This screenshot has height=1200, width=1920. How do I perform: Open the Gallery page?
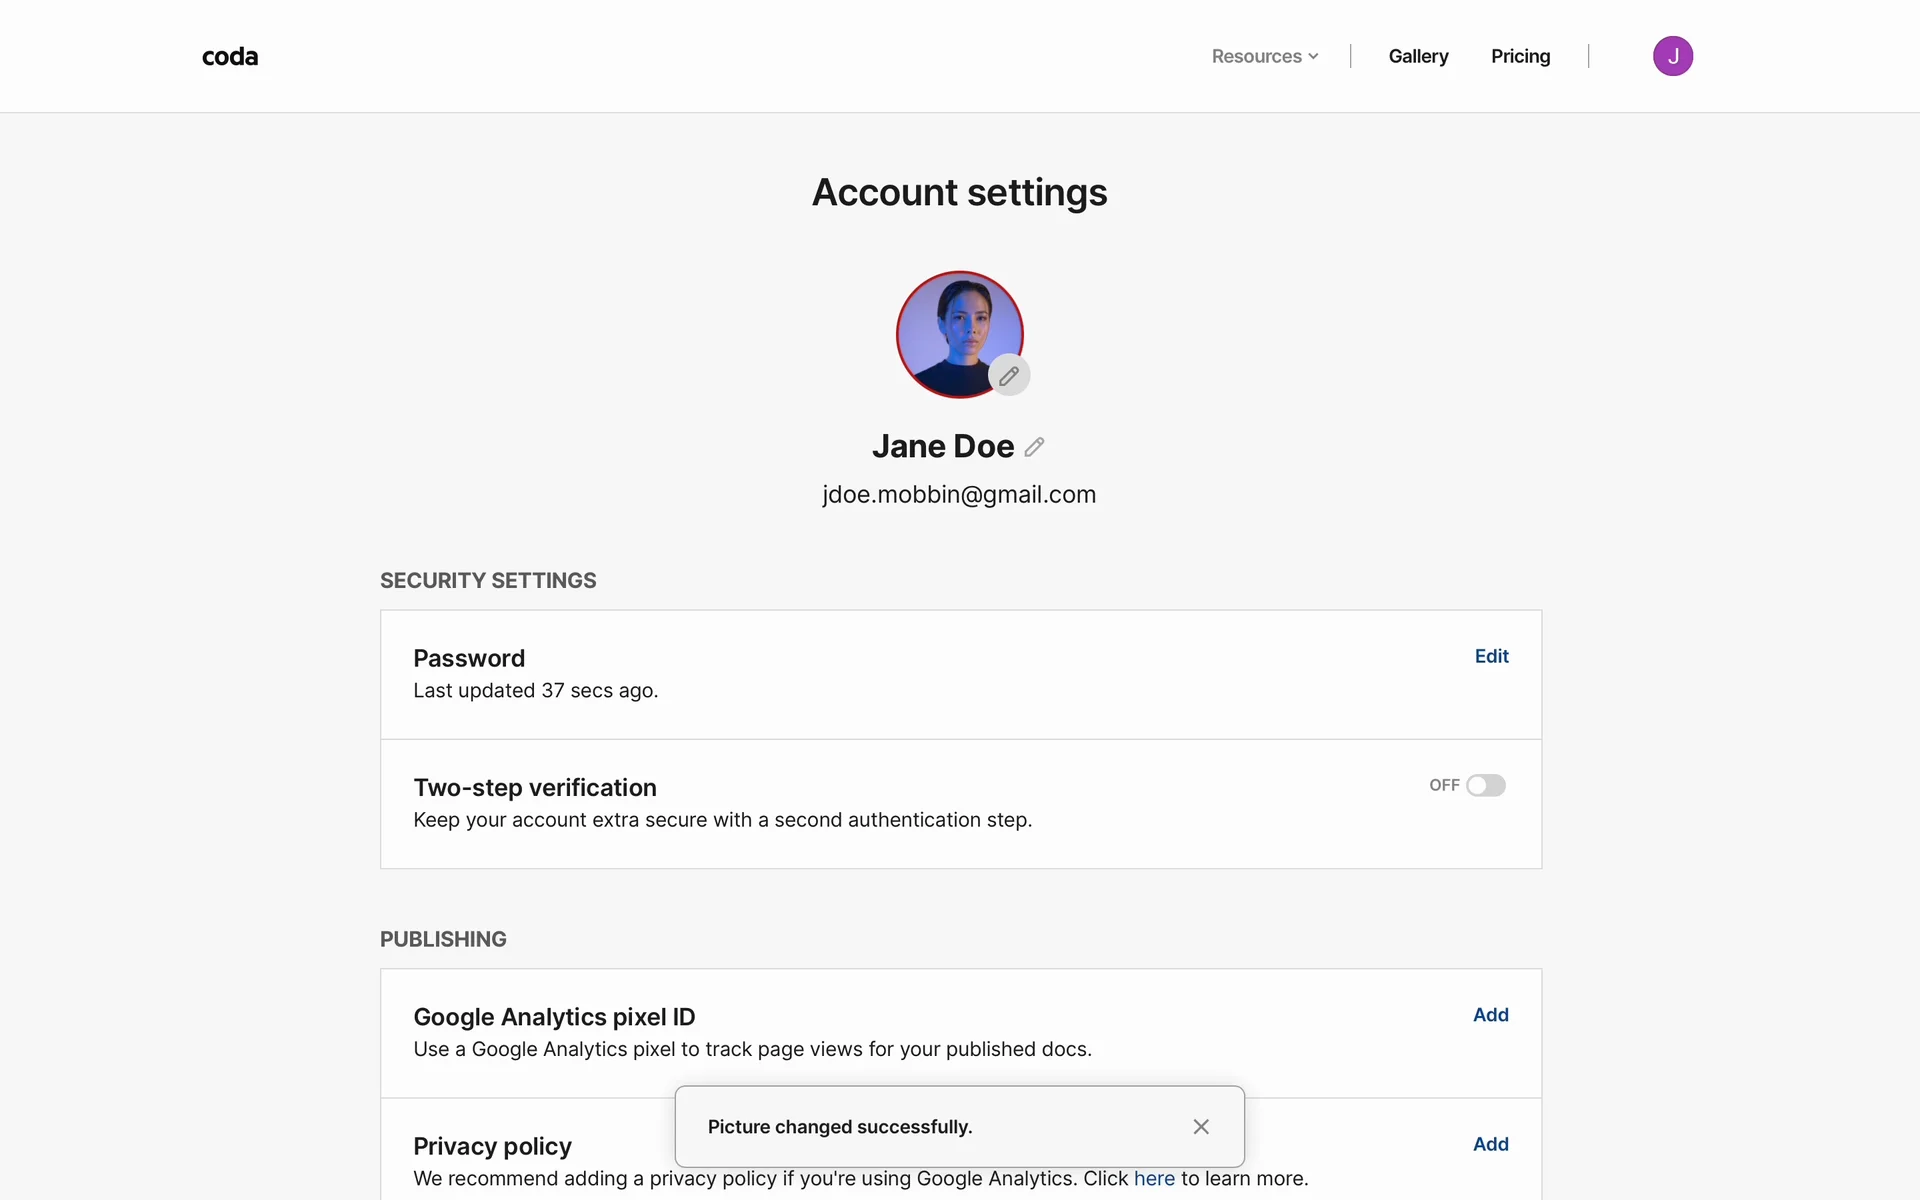[1418, 57]
